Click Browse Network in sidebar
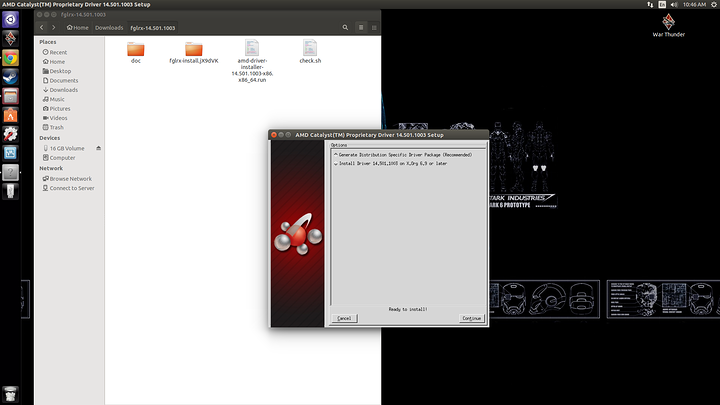The height and width of the screenshot is (405, 720). click(x=67, y=179)
